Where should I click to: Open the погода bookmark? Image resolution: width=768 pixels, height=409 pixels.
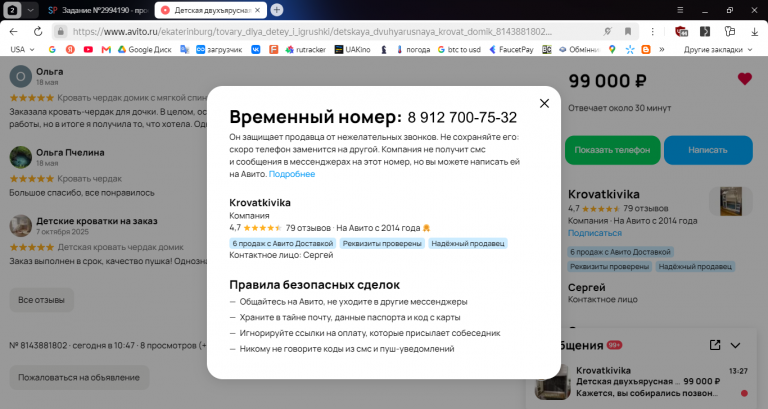[x=413, y=49]
